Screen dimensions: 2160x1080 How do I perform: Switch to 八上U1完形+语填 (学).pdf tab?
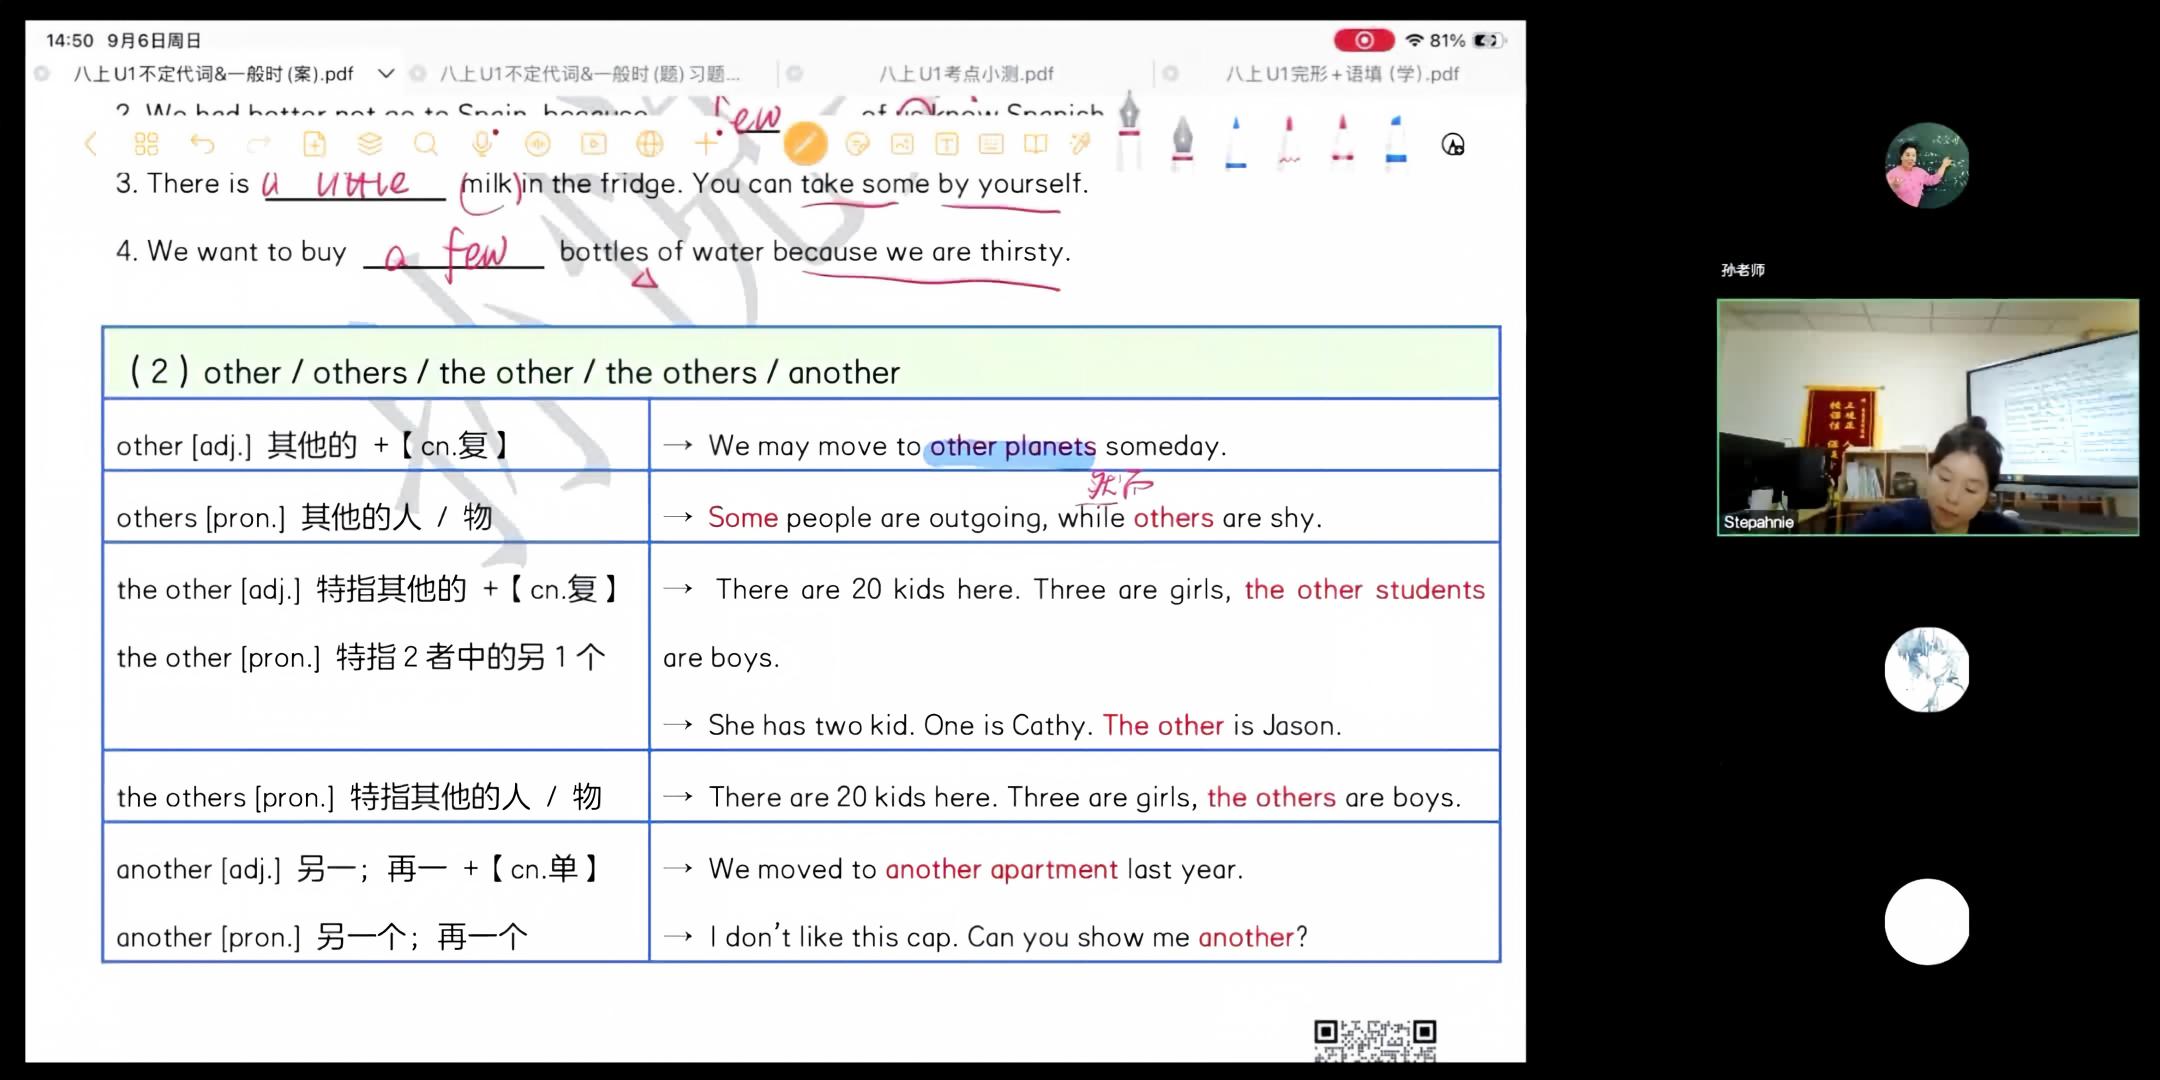[1342, 74]
